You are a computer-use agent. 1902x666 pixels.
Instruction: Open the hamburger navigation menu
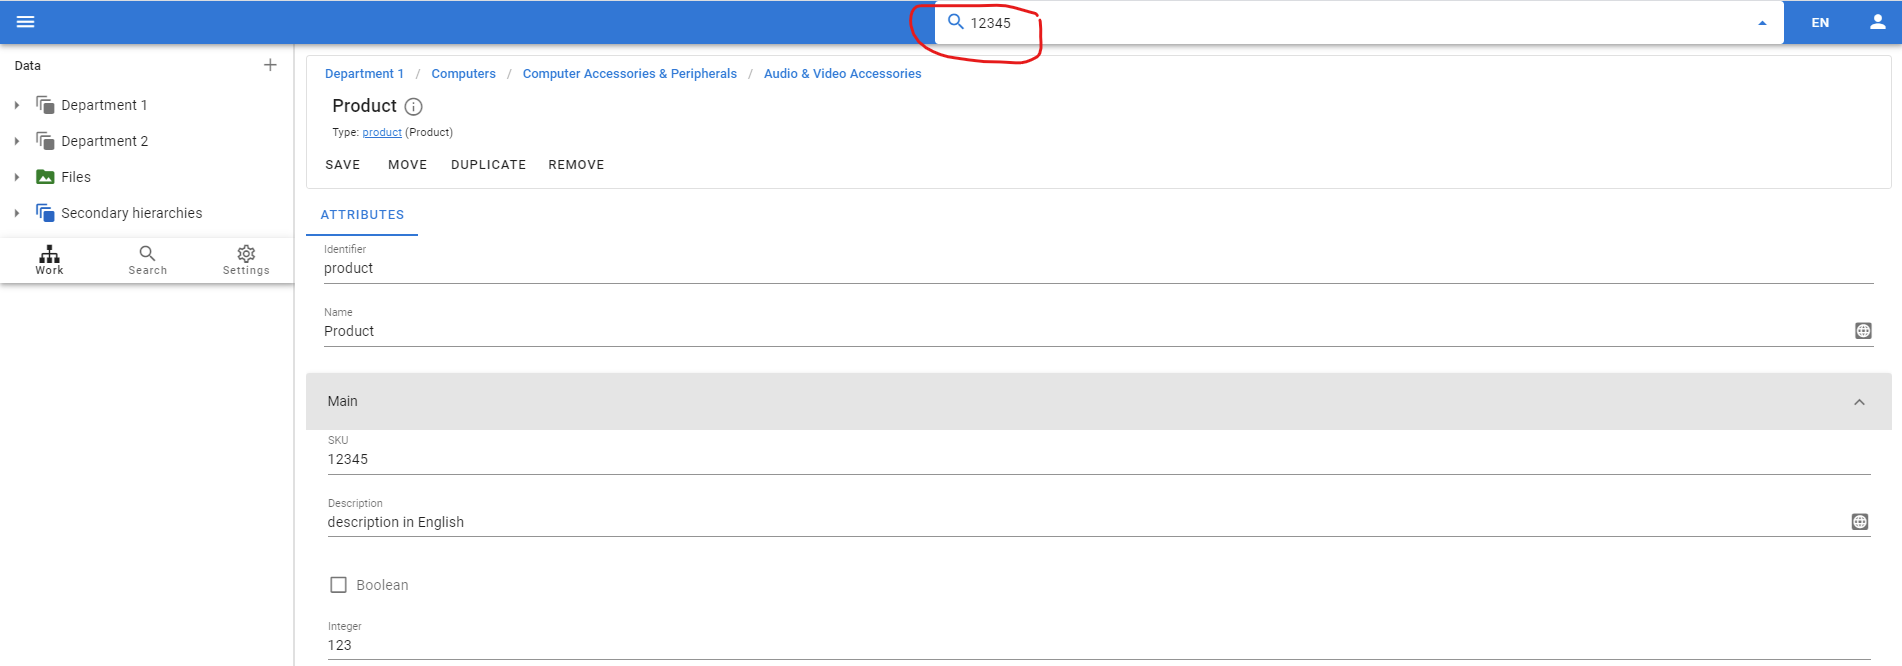(26, 22)
